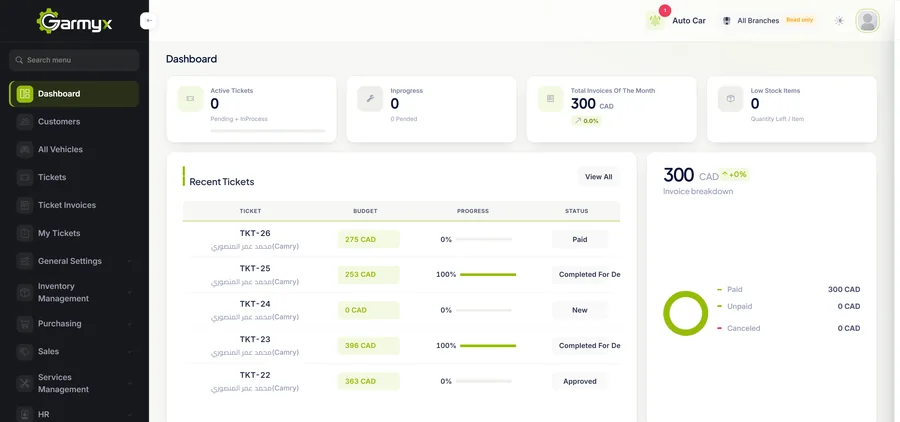Open Ticket Invoices menu item
The height and width of the screenshot is (422, 900).
pos(74,205)
